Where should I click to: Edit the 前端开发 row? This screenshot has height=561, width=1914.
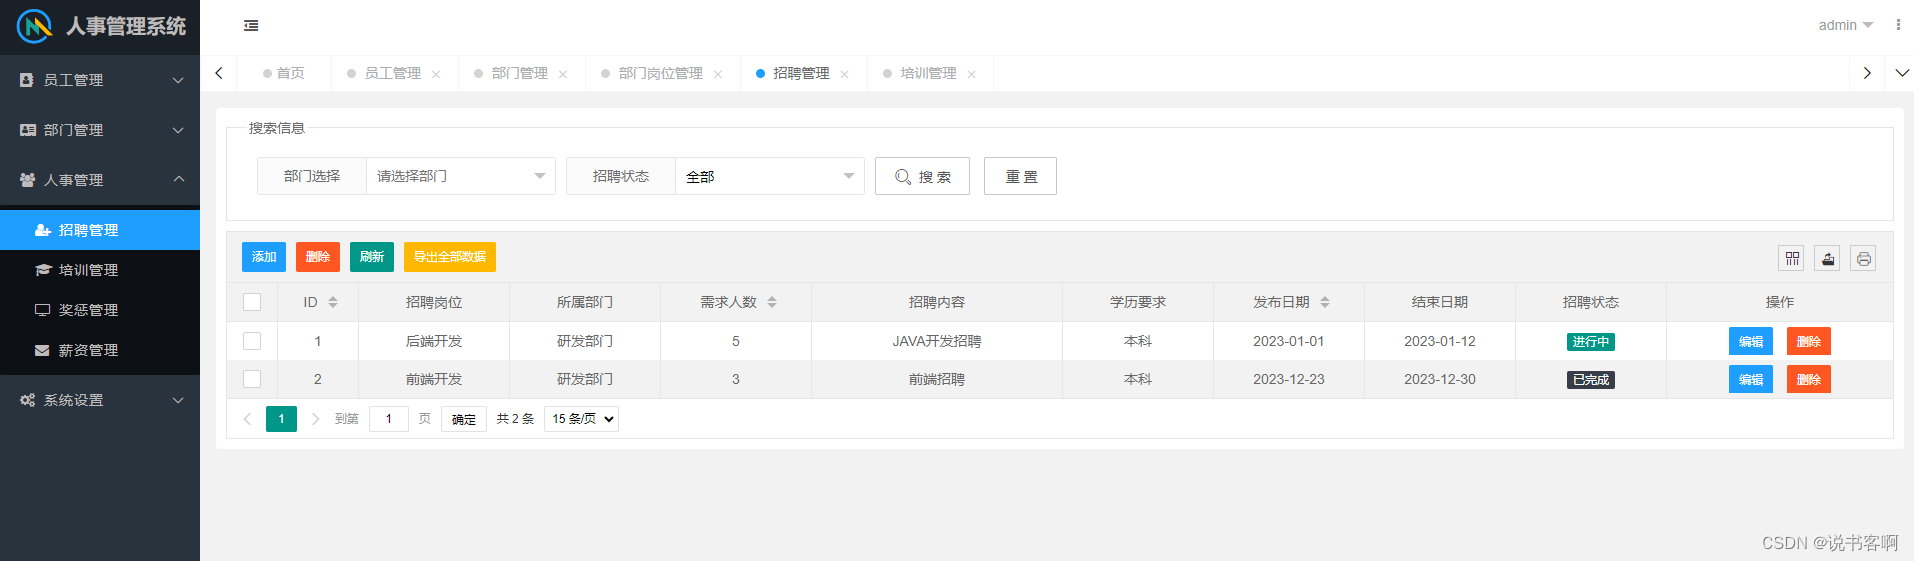pyautogui.click(x=1751, y=379)
